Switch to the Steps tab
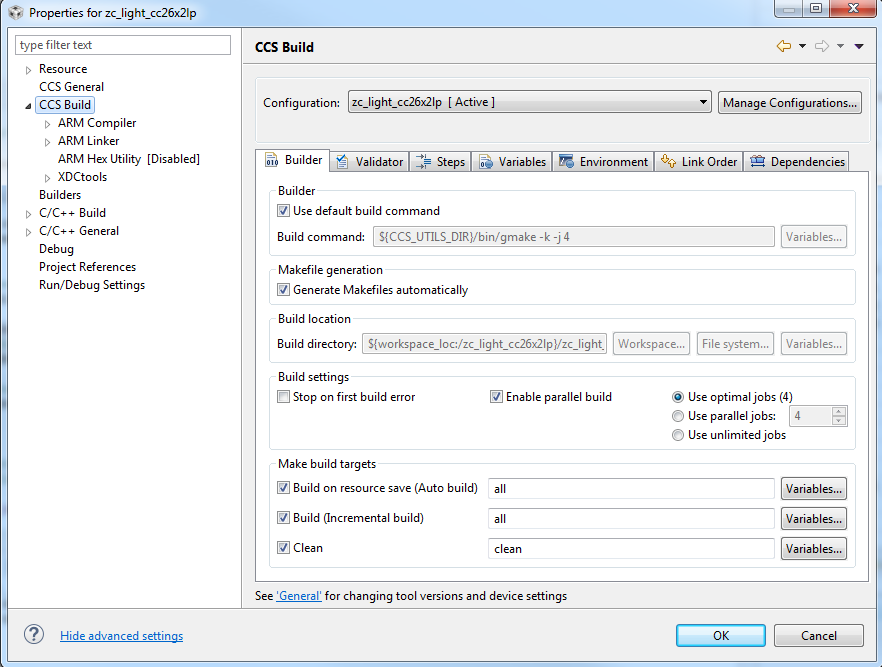 441,162
